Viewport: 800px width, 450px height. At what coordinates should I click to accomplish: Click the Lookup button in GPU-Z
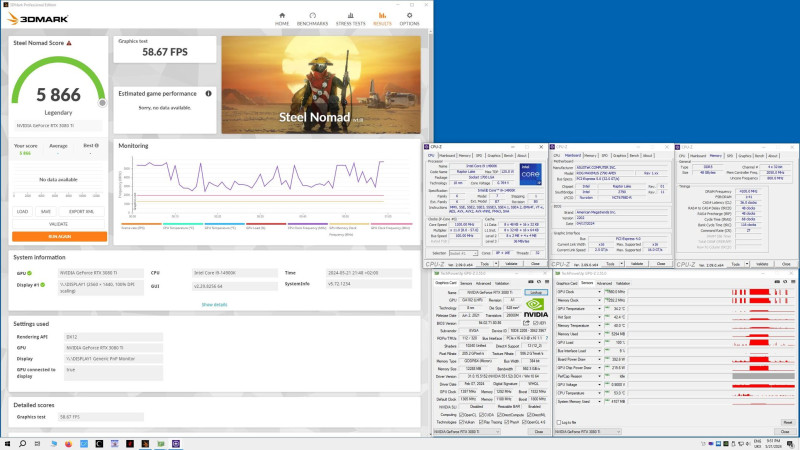point(536,292)
